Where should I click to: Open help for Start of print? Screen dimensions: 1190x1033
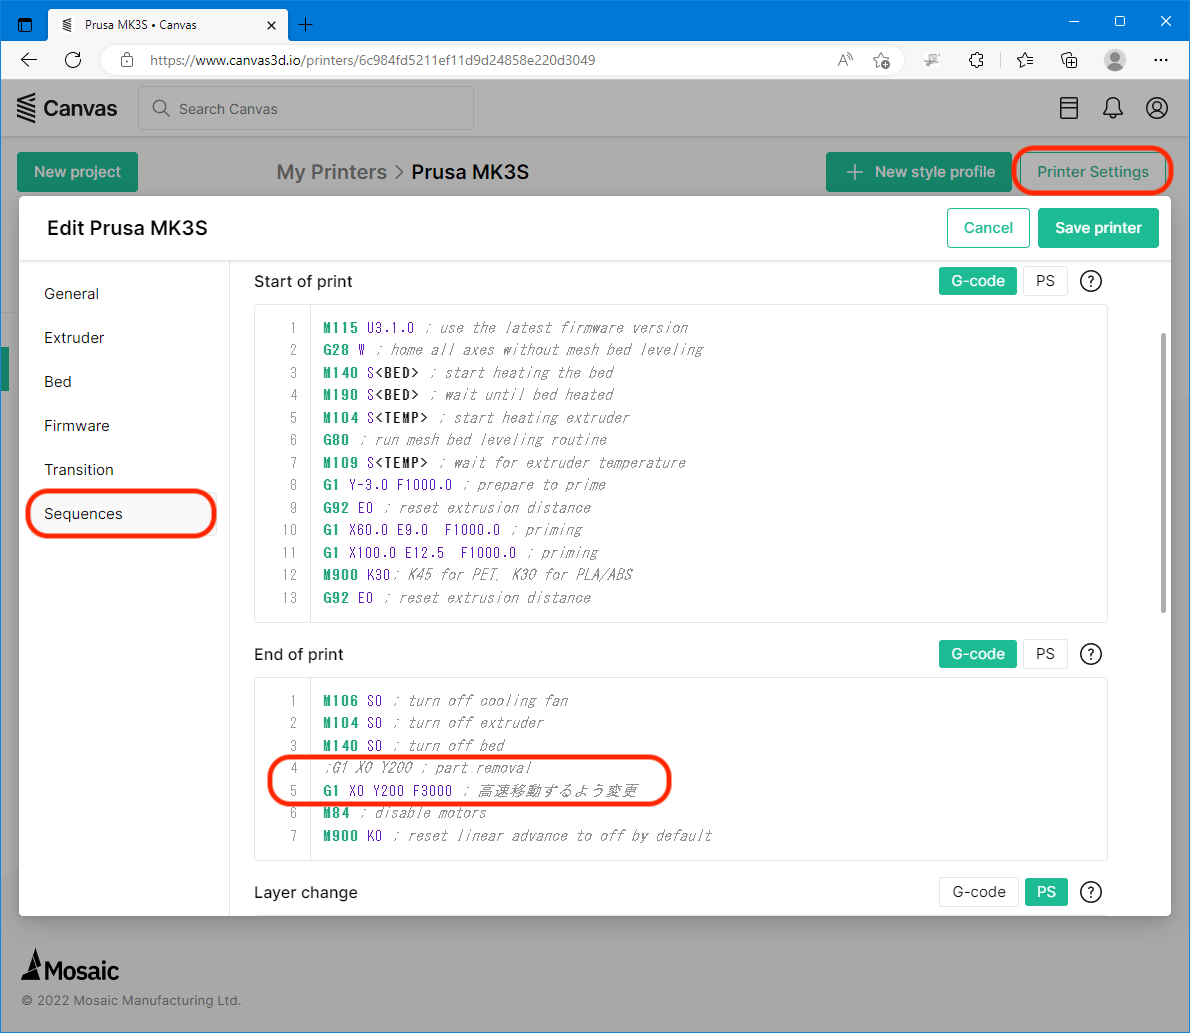coord(1091,281)
